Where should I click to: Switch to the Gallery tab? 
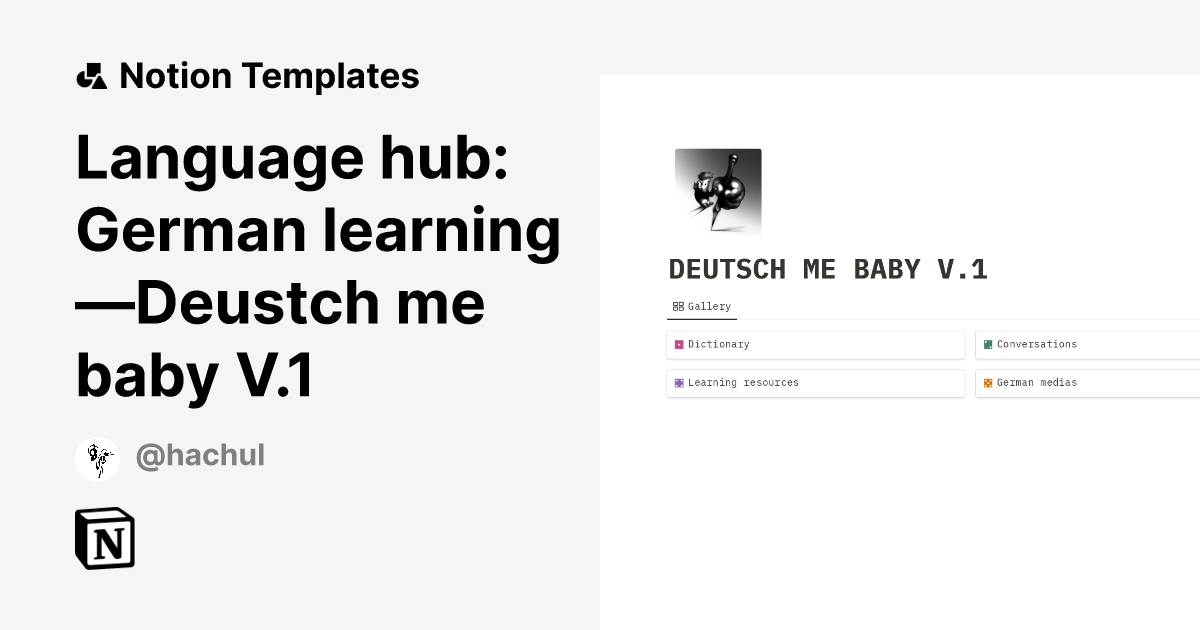tap(702, 306)
